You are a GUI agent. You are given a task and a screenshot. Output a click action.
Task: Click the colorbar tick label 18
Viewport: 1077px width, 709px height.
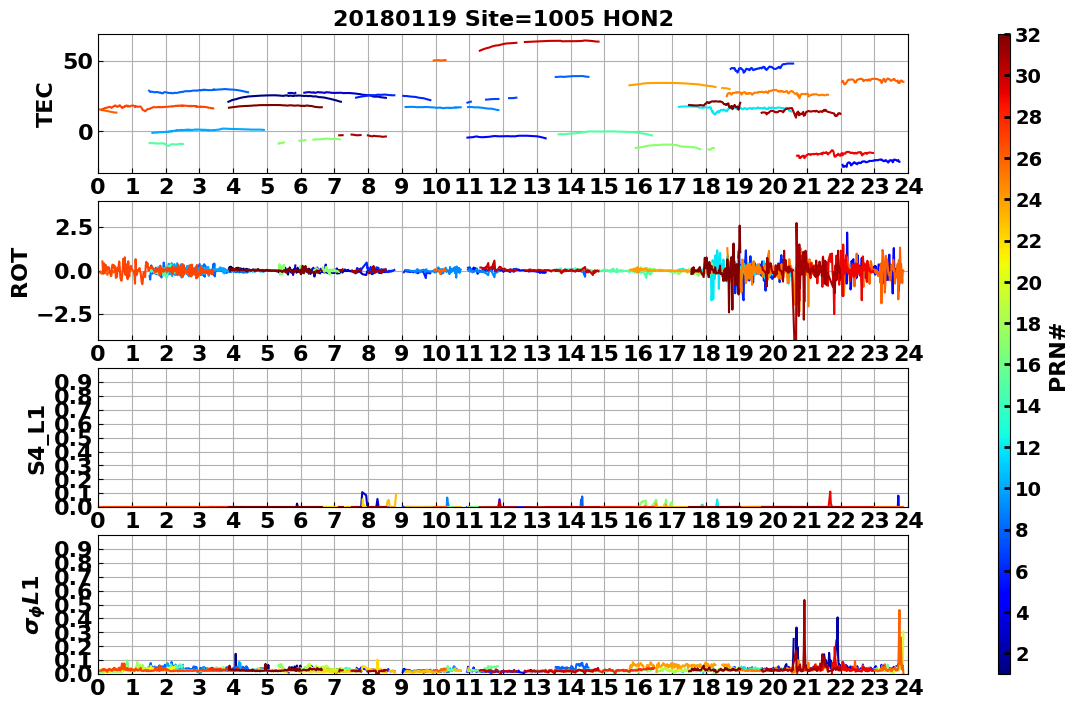(x=1028, y=324)
